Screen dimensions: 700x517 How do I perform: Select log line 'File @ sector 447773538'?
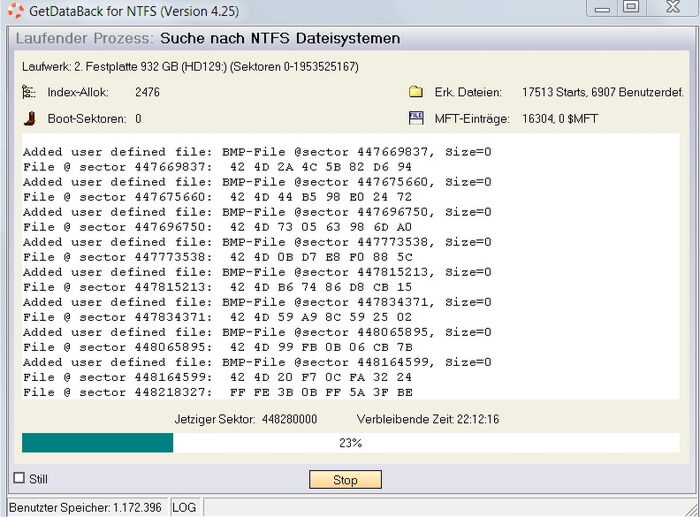(x=217, y=257)
